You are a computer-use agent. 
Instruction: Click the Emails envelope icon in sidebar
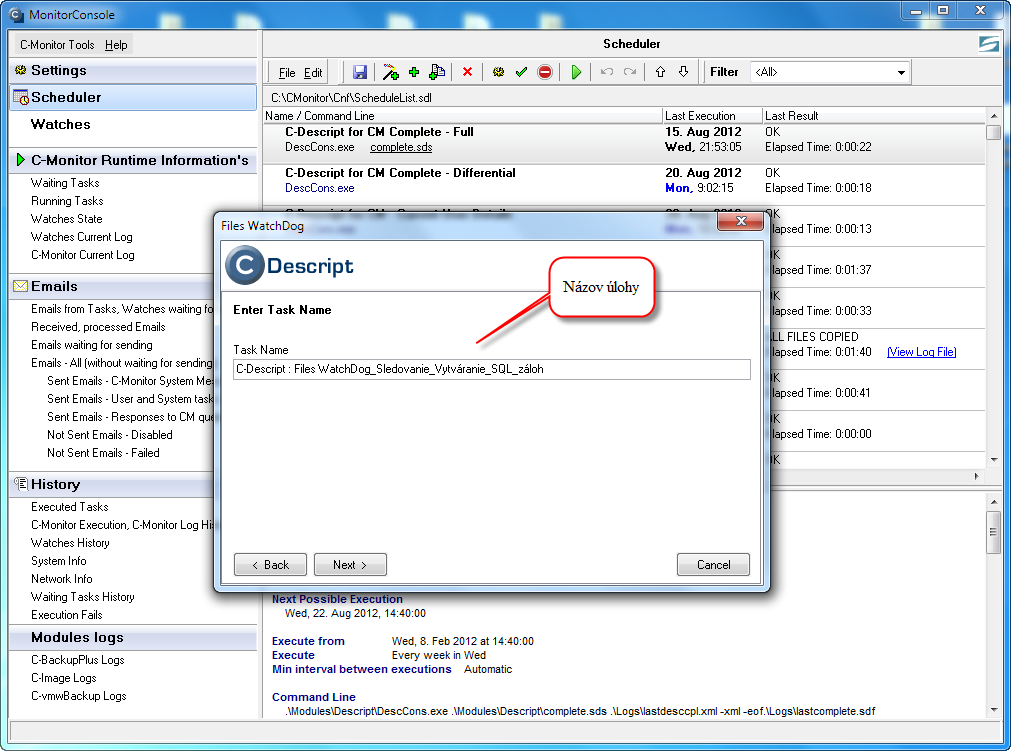(x=21, y=286)
